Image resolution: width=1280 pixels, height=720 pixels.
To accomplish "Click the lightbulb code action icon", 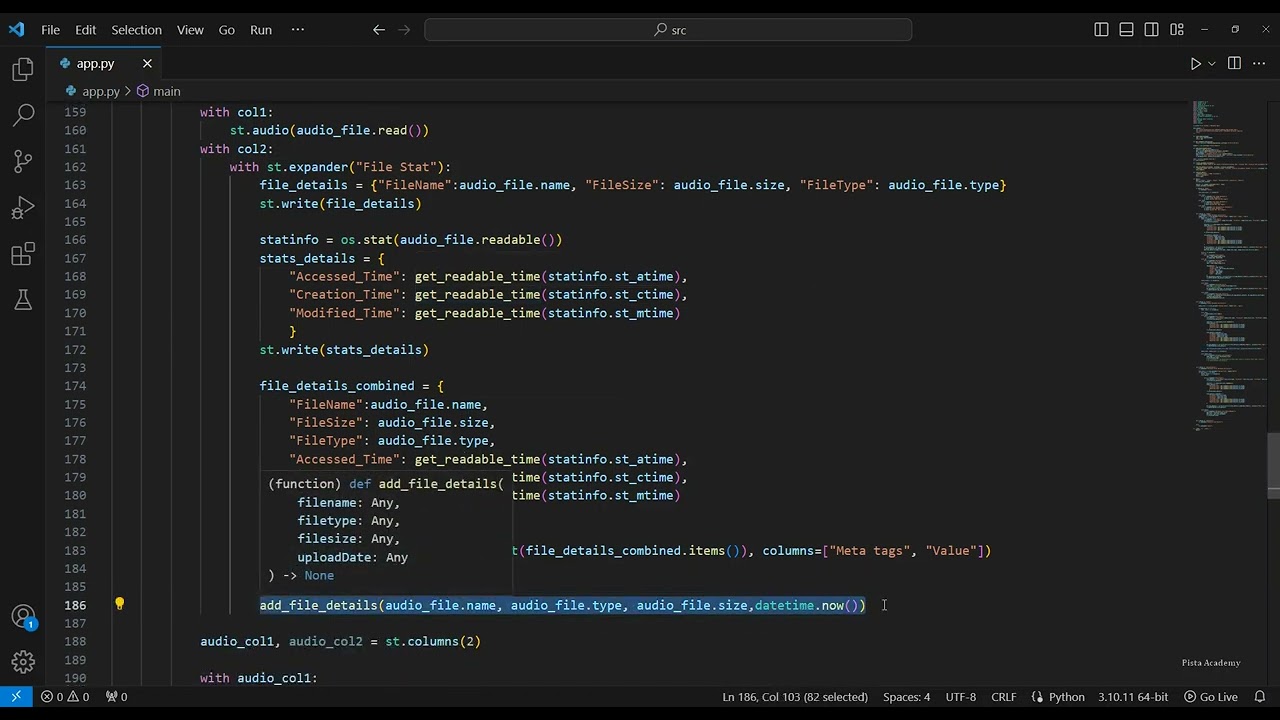I will (x=119, y=604).
